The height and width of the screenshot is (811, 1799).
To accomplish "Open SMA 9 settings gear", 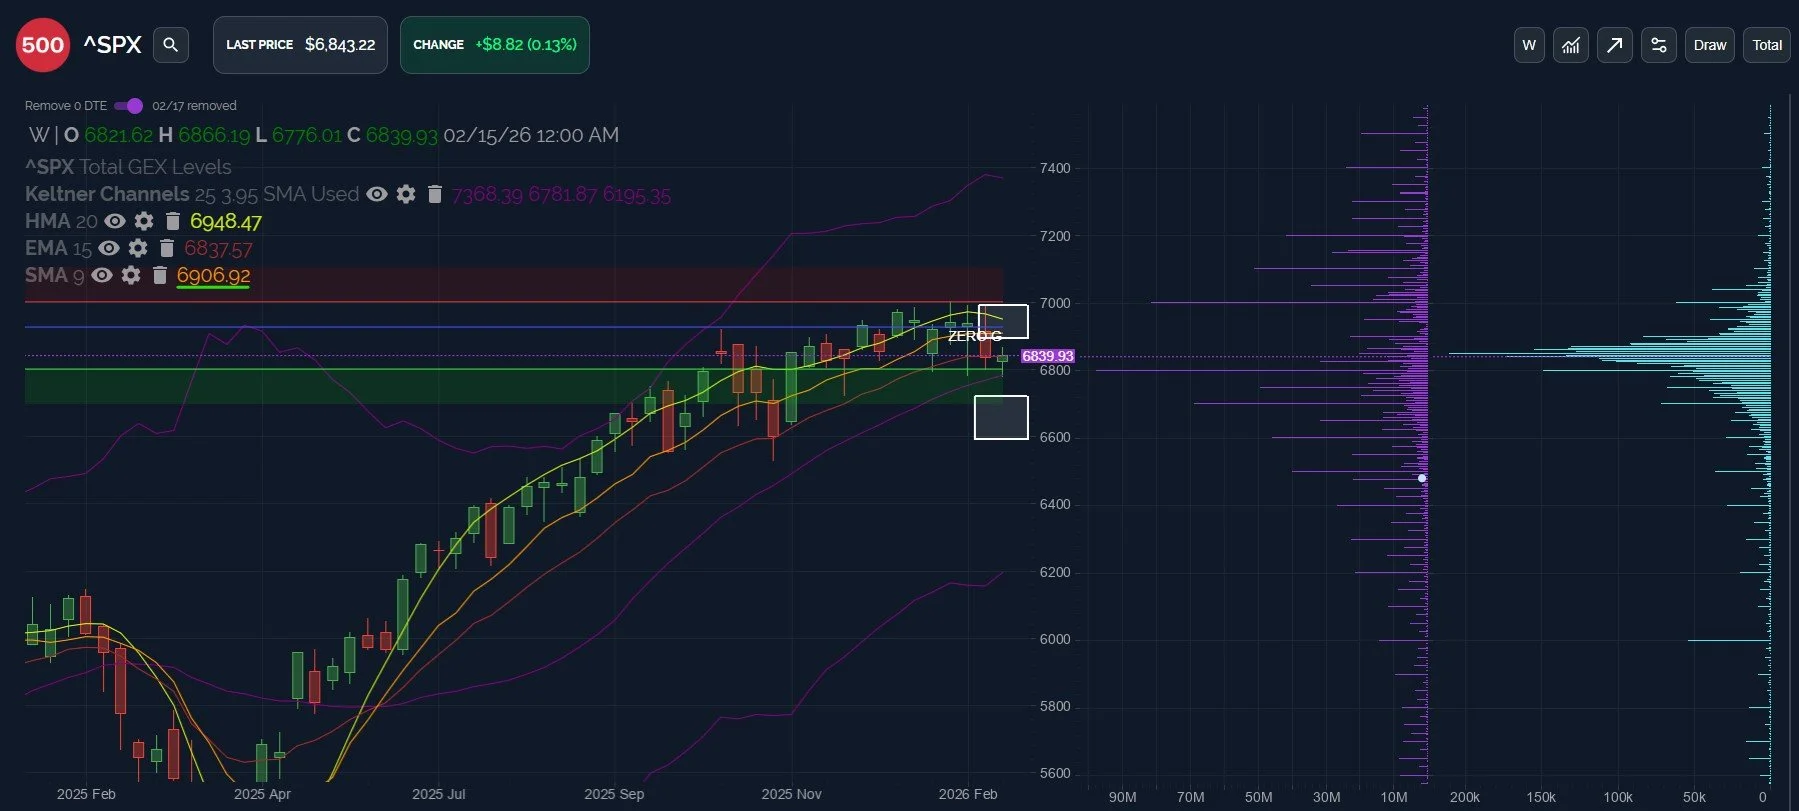I will point(131,275).
